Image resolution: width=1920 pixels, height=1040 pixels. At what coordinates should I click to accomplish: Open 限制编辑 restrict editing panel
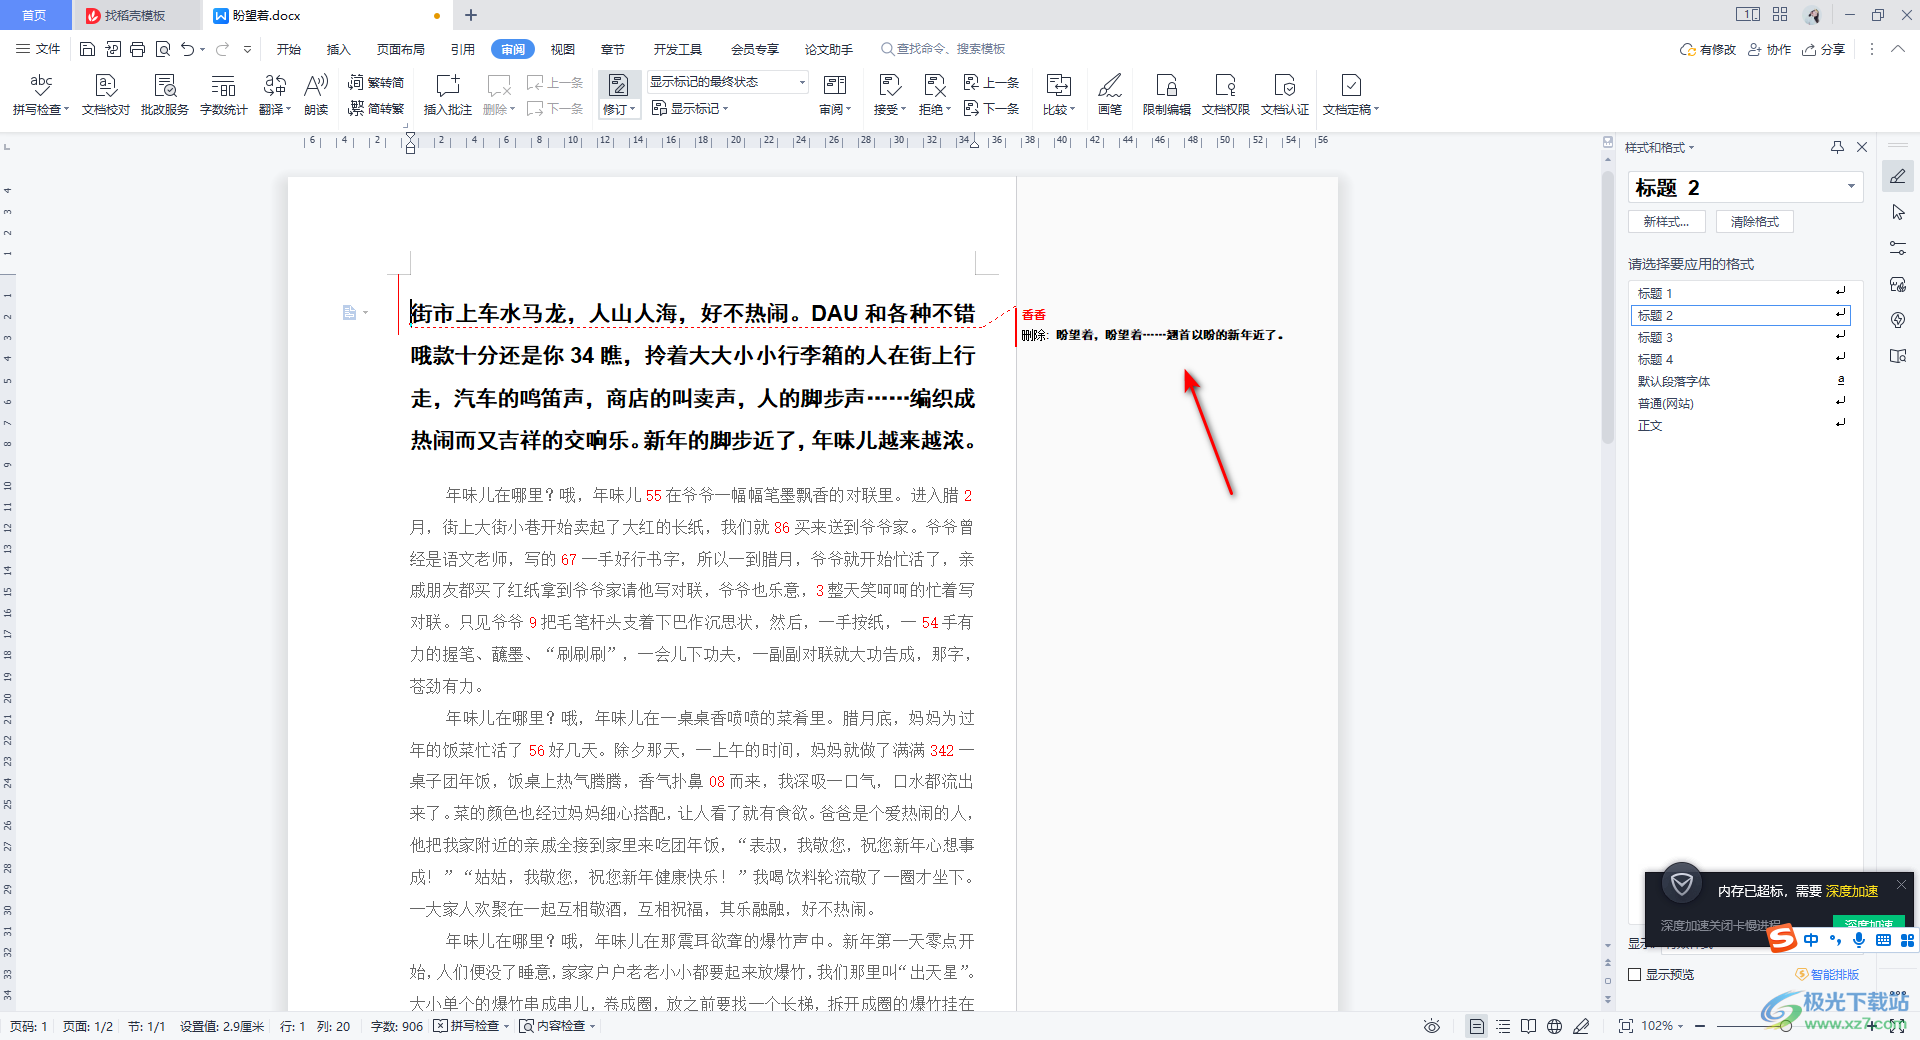1165,93
